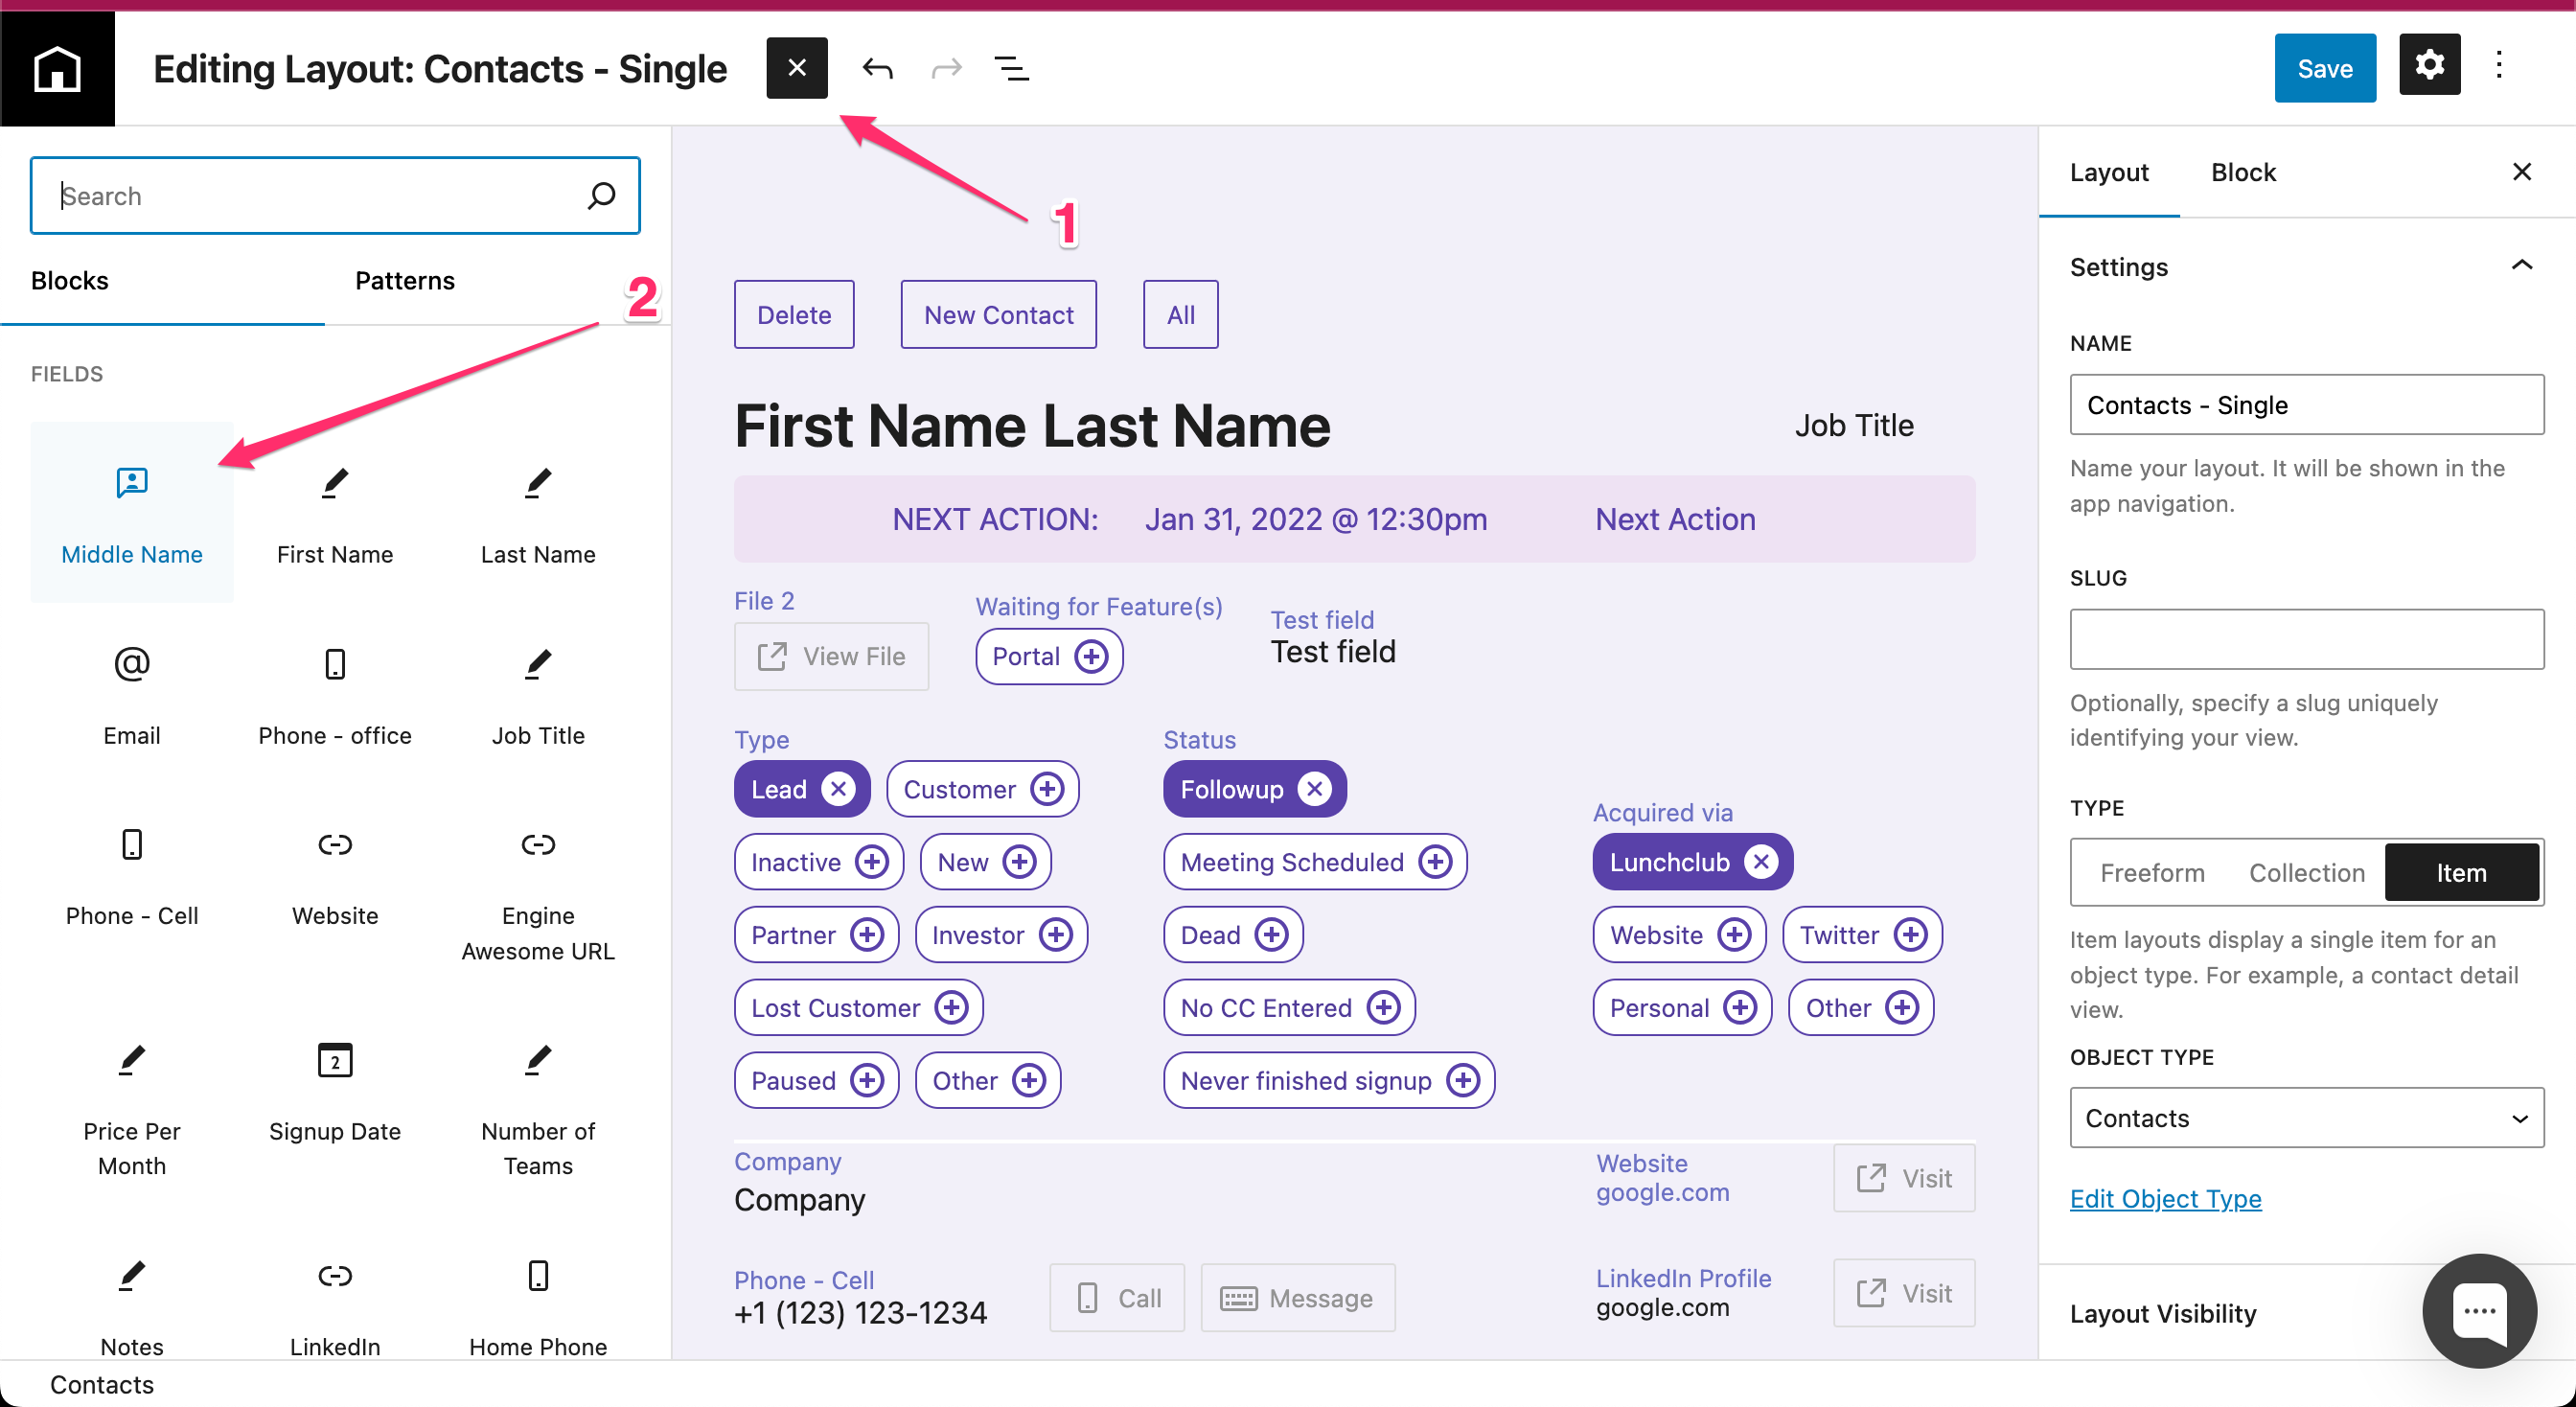Click the search magnifier in blocks panel
The height and width of the screenshot is (1407, 2576).
(x=601, y=195)
